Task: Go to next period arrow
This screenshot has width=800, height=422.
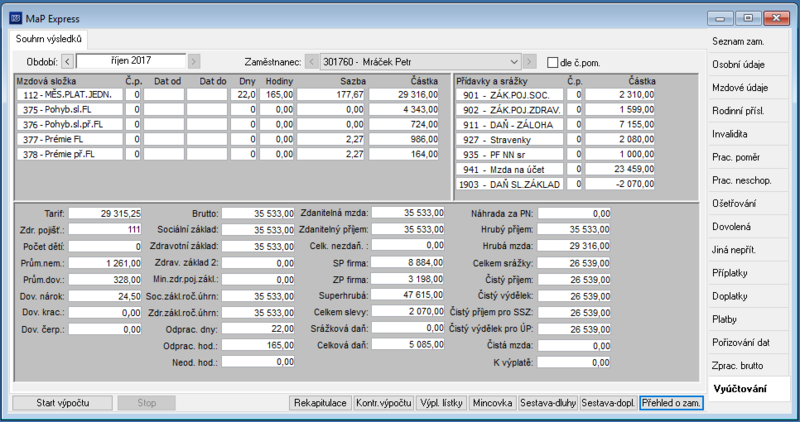Action: (x=194, y=61)
